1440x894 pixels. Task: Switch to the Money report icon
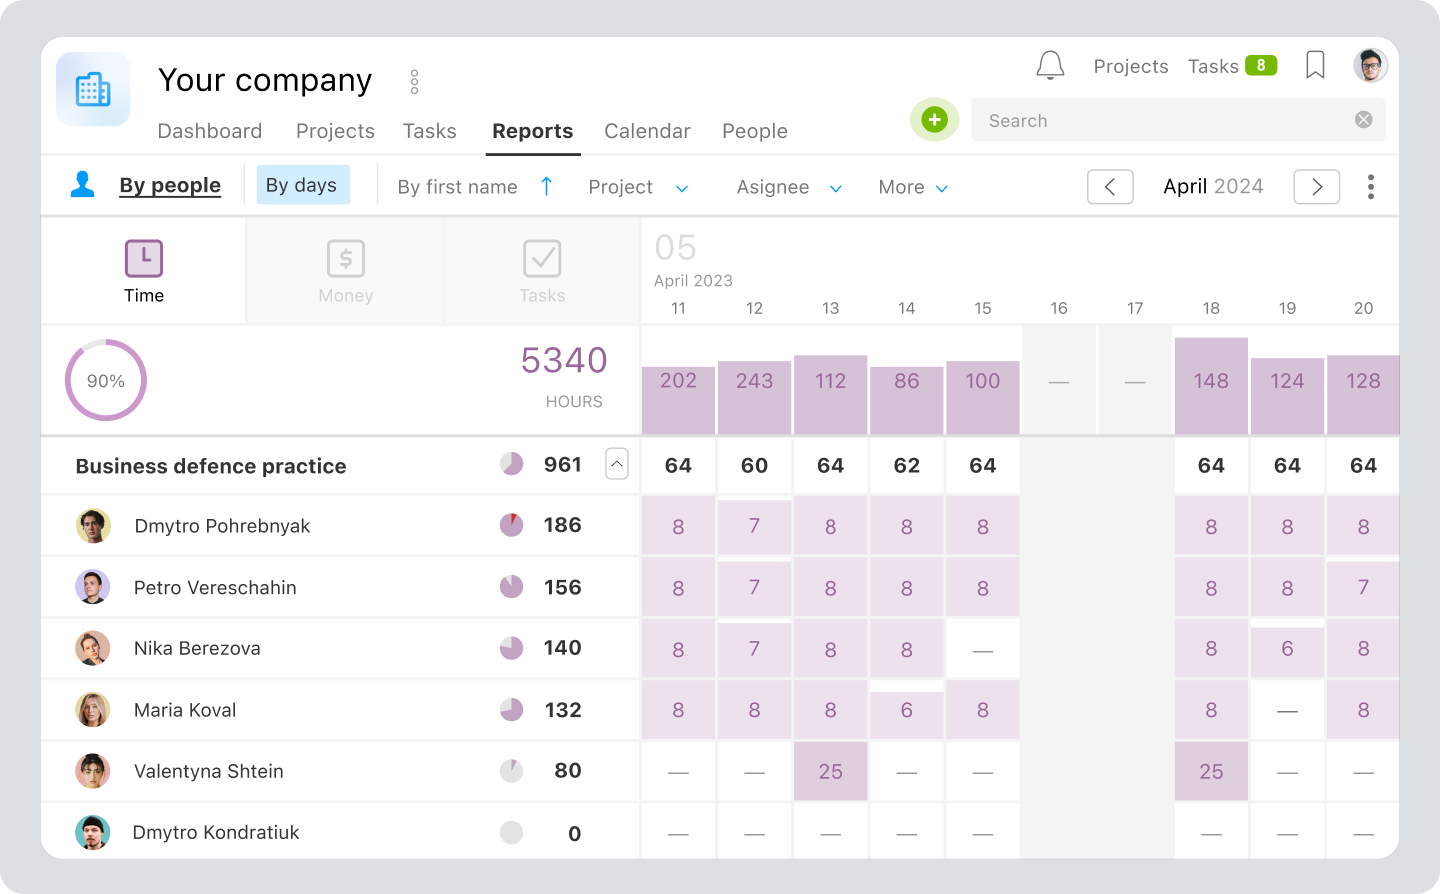pos(345,258)
